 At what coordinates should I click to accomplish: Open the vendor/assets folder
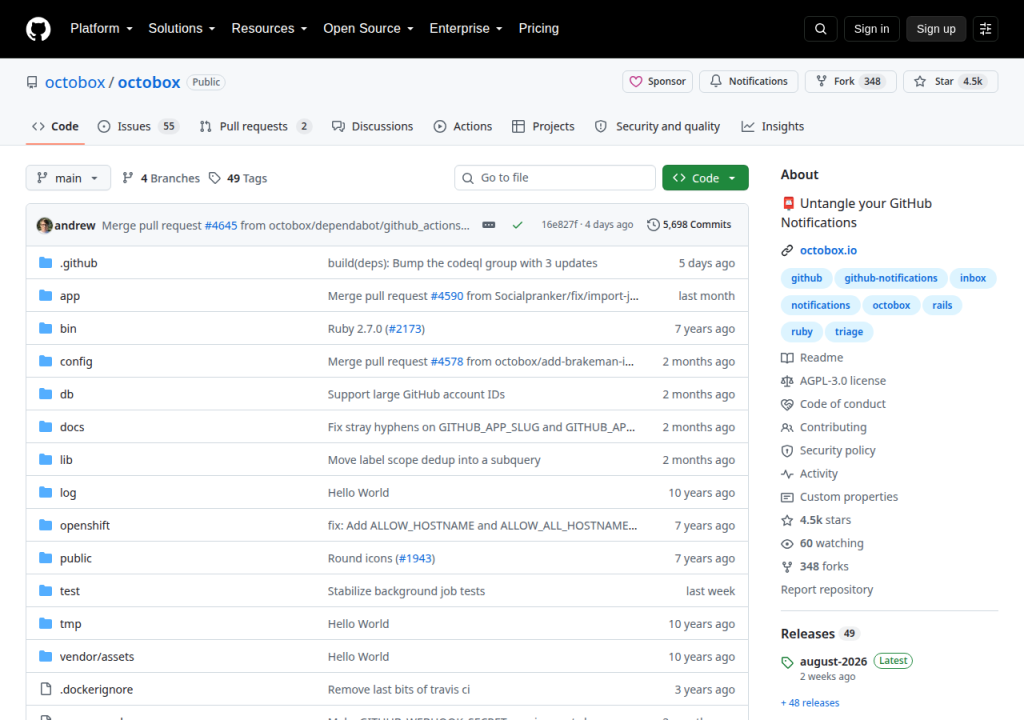[97, 657]
